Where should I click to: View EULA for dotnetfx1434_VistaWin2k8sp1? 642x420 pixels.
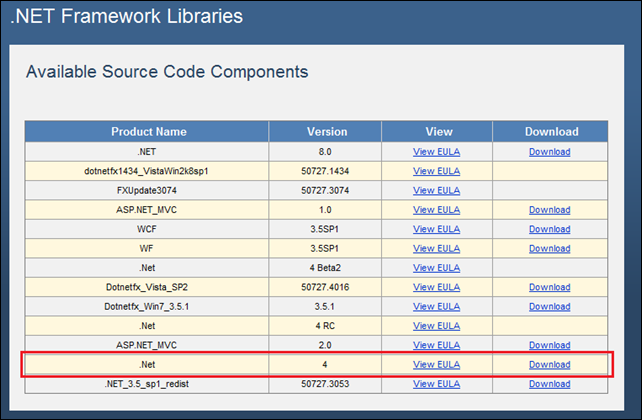tap(436, 171)
